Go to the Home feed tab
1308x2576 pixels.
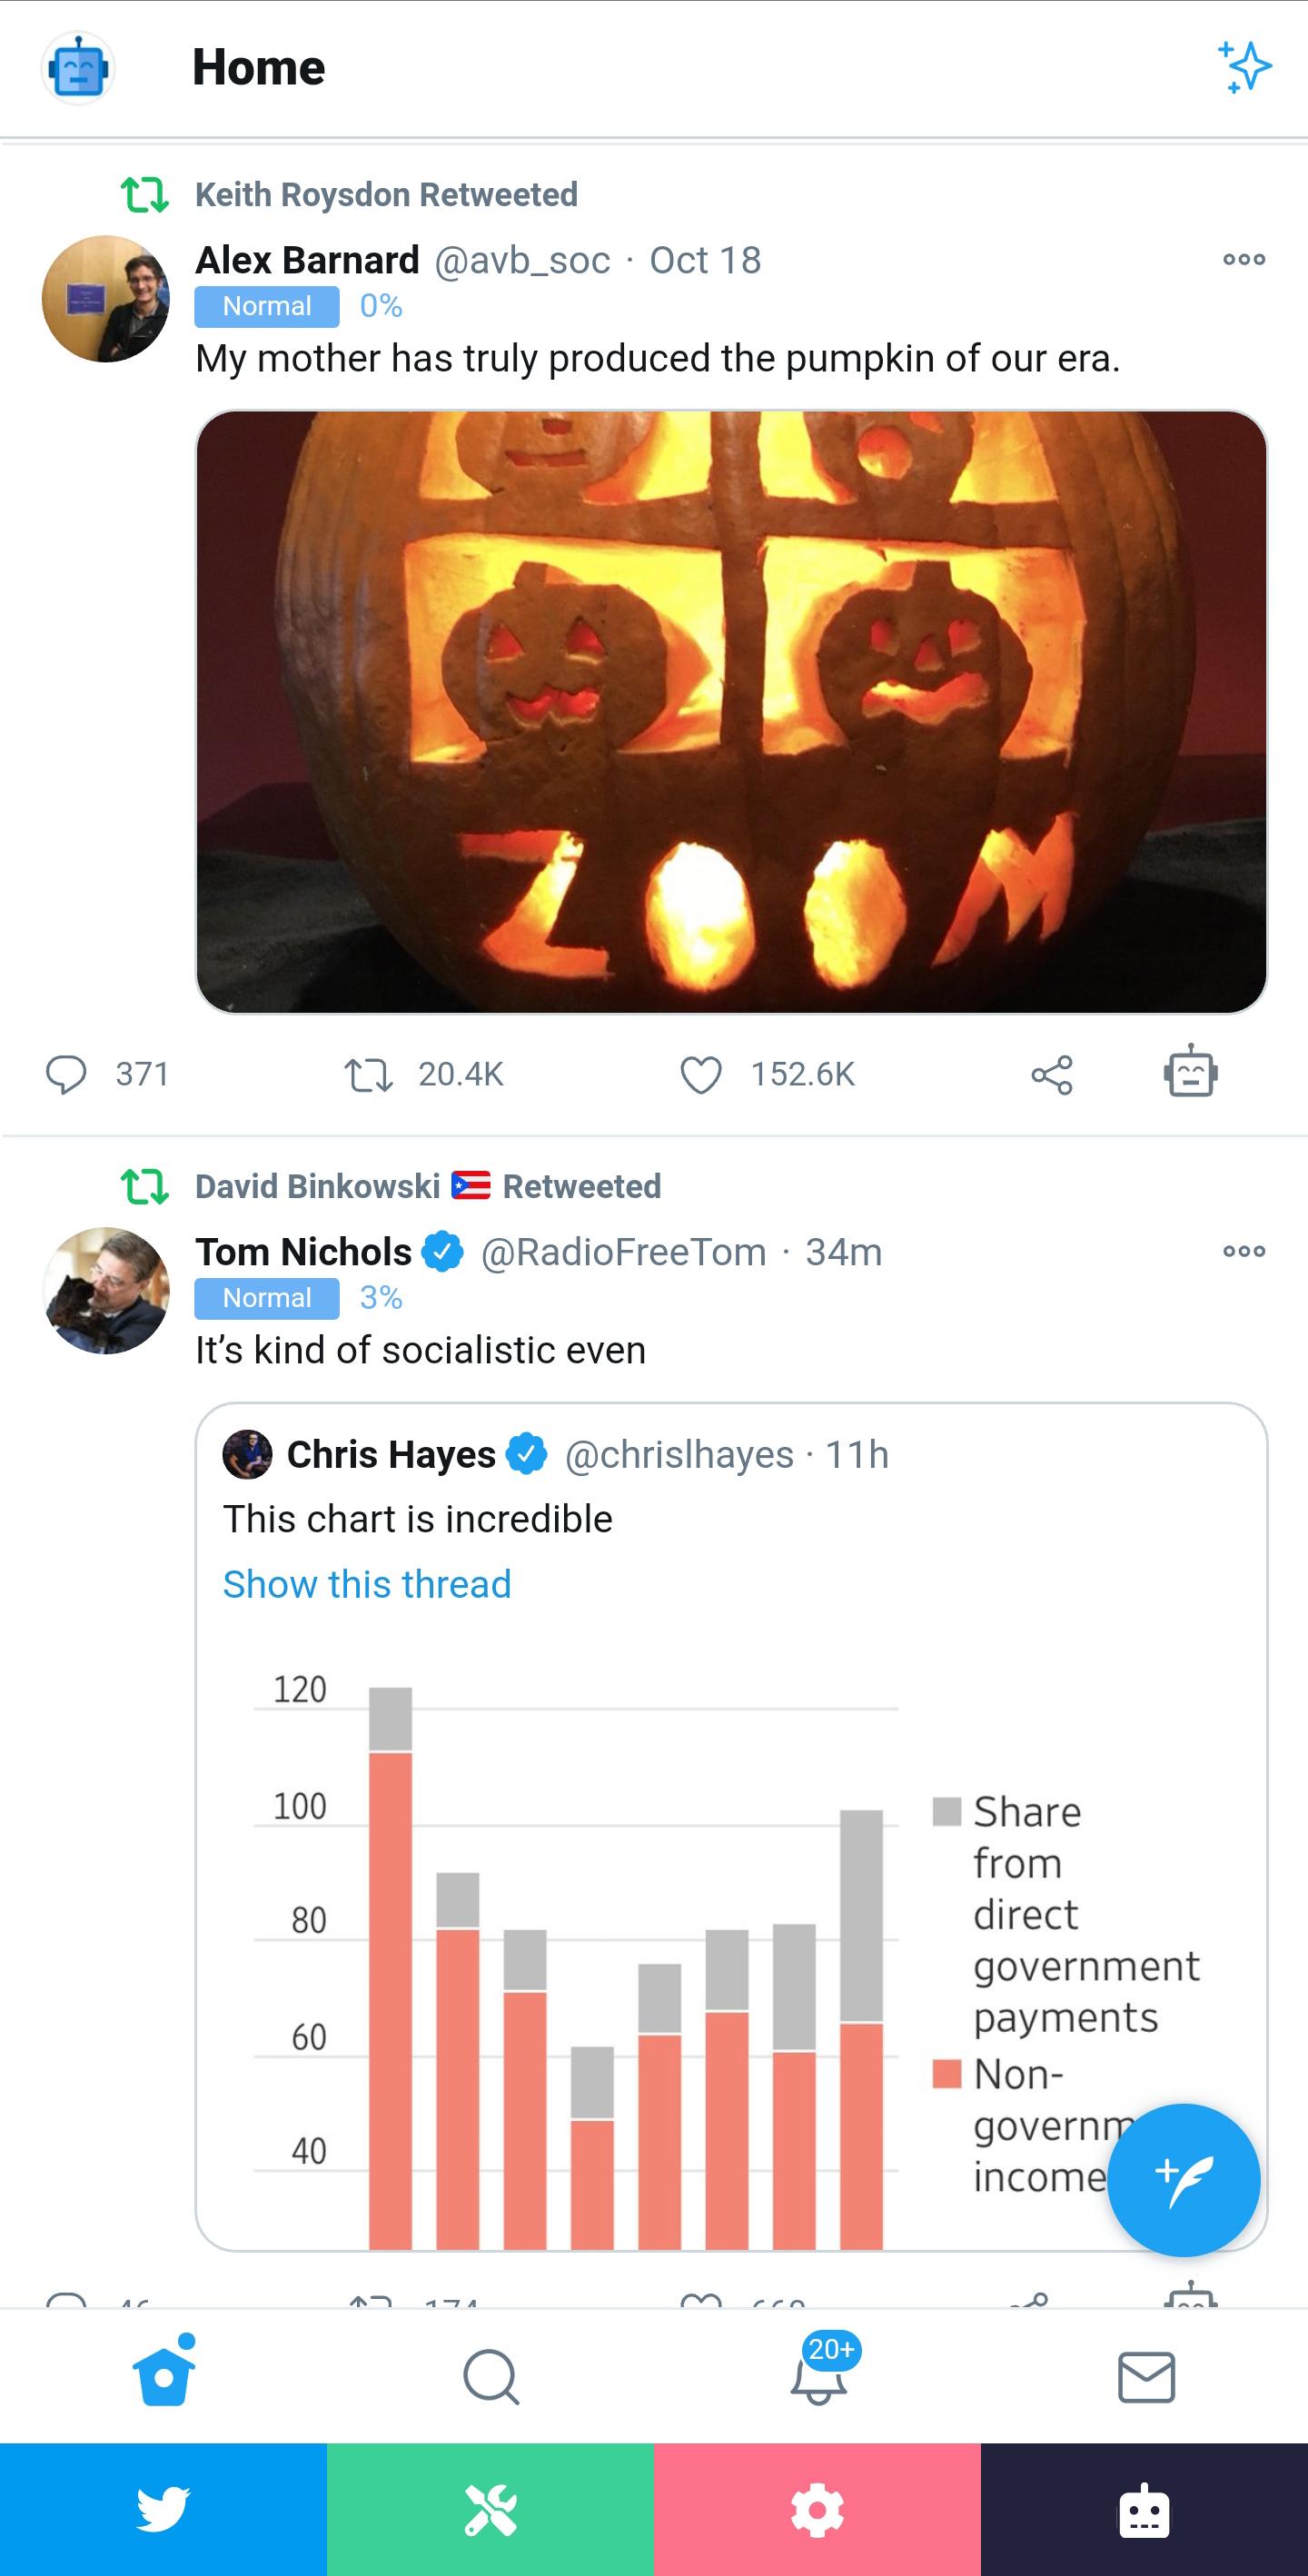164,2376
